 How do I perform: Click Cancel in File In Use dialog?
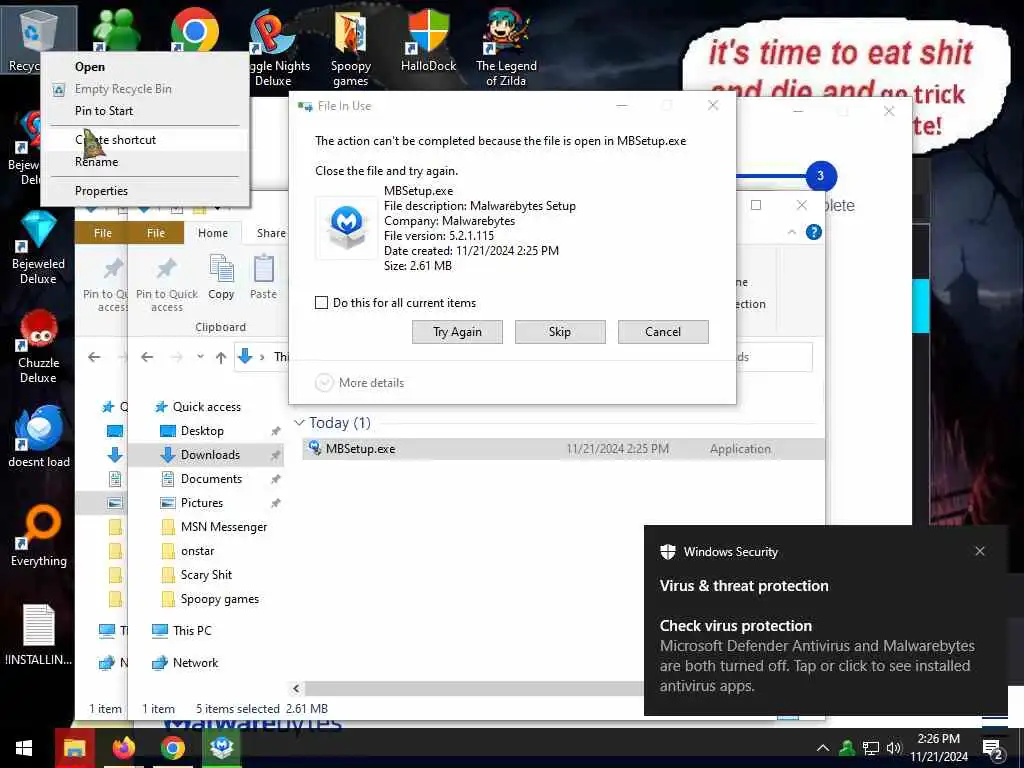(663, 332)
